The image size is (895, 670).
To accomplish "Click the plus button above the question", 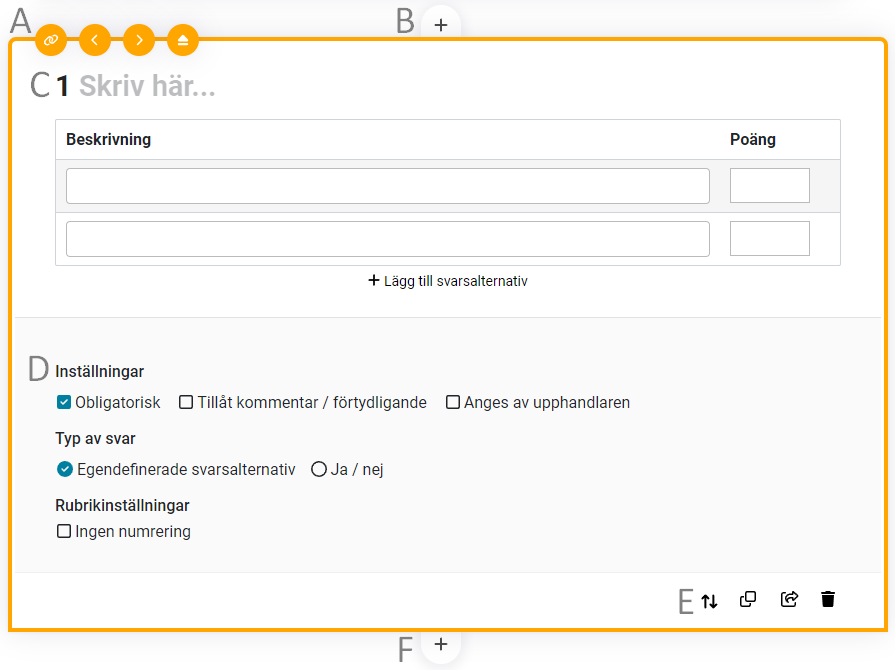I will [441, 24].
